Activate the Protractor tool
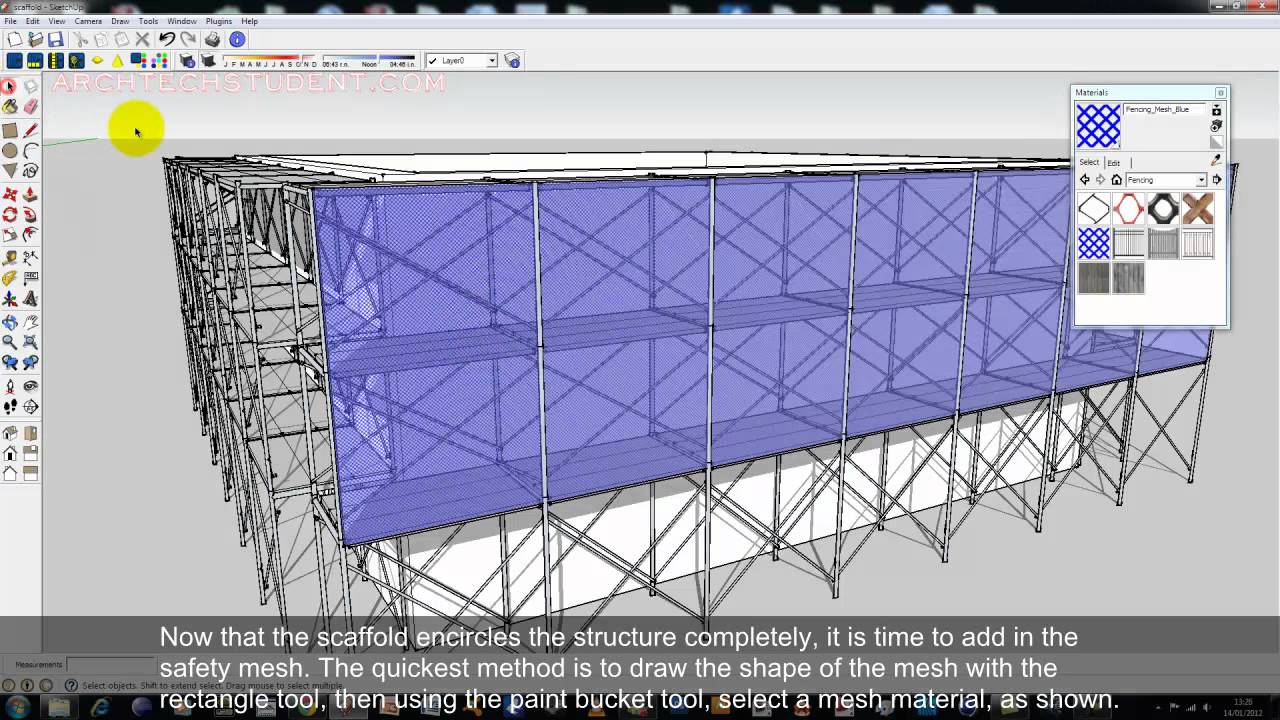 9,278
